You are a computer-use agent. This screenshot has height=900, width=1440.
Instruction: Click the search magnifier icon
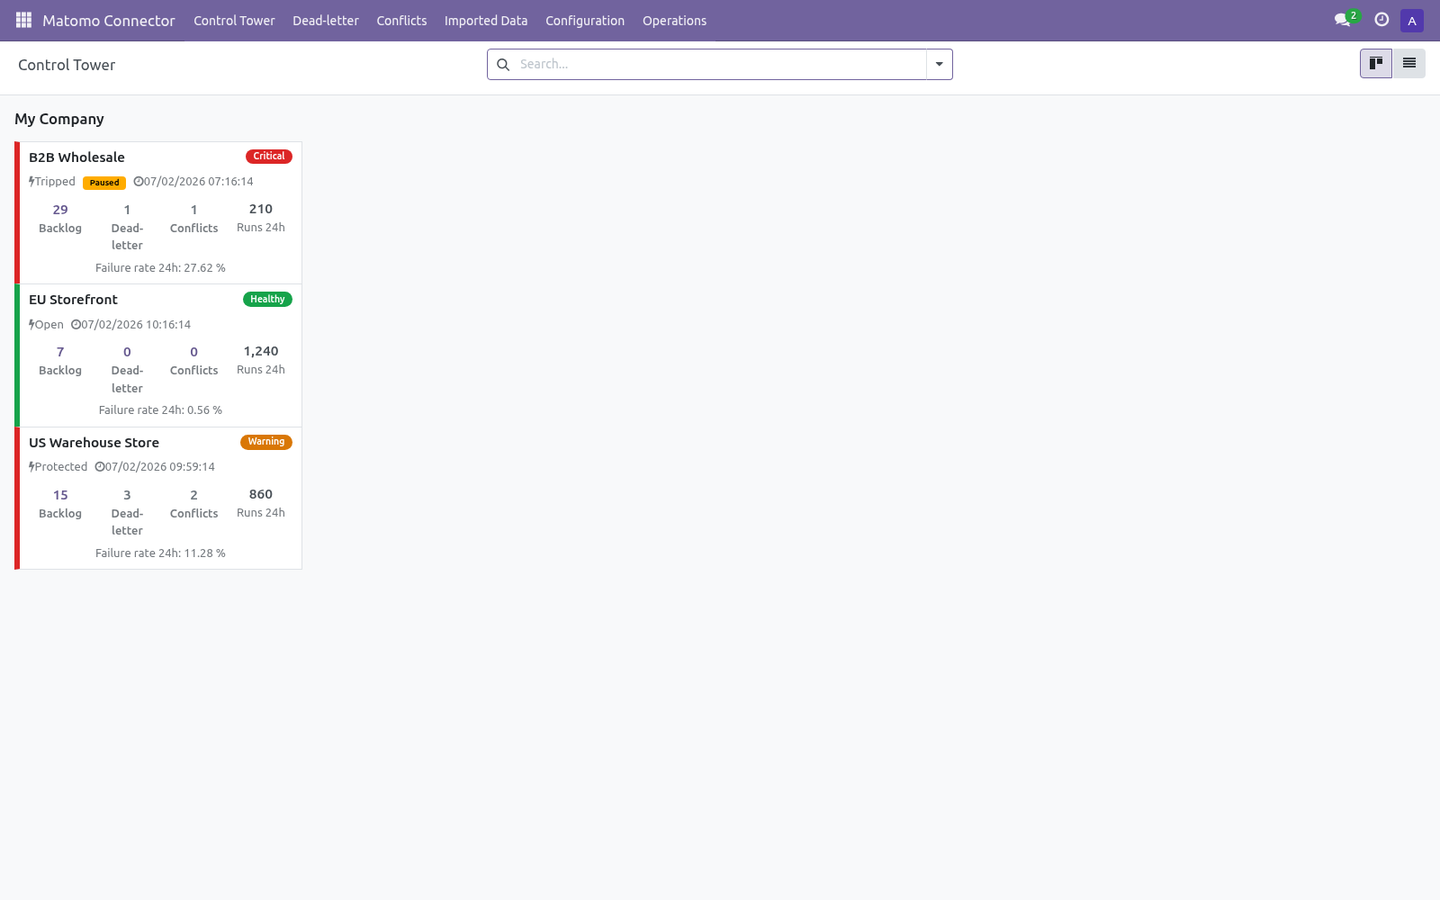coord(503,64)
